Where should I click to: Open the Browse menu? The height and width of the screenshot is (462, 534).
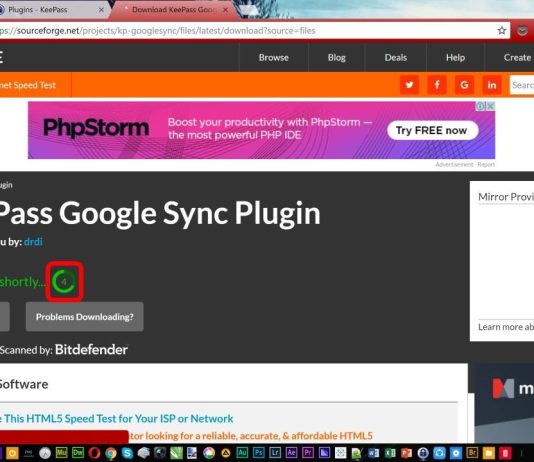(x=273, y=58)
